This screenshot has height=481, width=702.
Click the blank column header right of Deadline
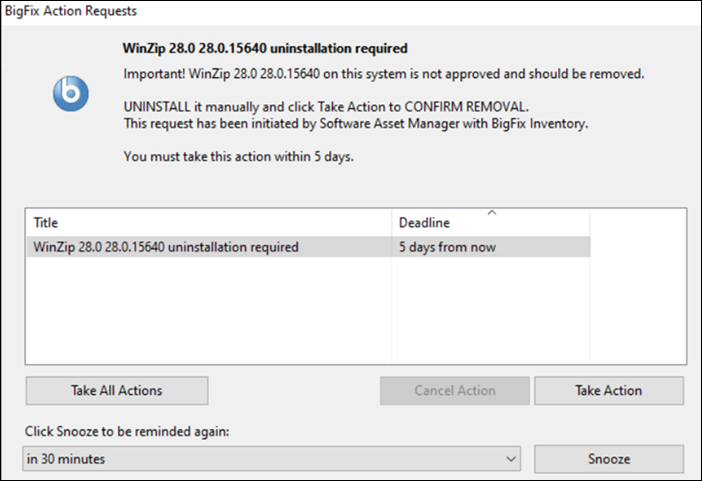tap(638, 222)
